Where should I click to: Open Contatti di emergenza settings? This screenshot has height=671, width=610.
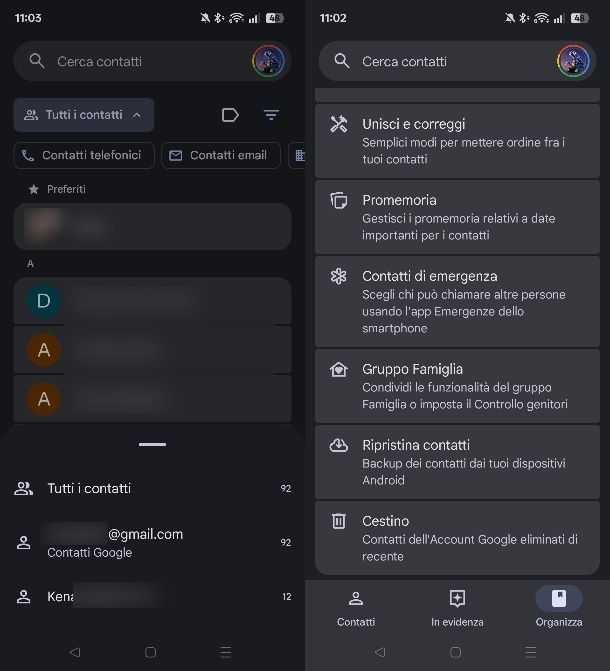click(x=457, y=301)
